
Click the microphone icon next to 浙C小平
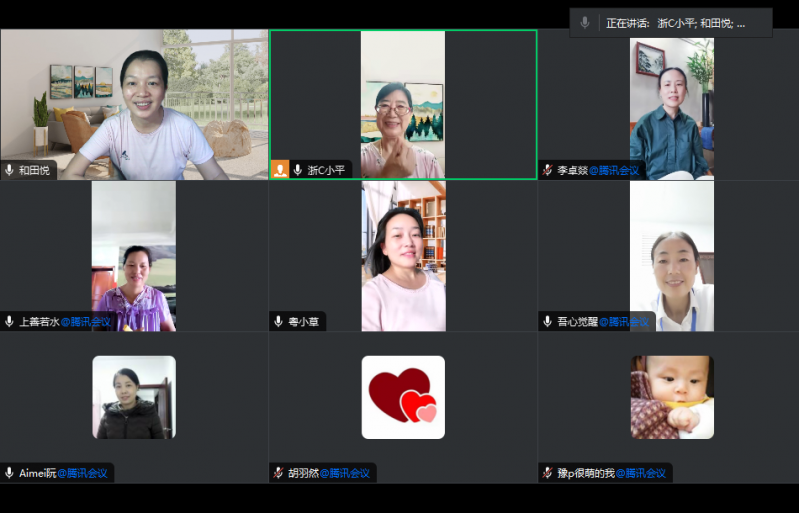pos(297,170)
